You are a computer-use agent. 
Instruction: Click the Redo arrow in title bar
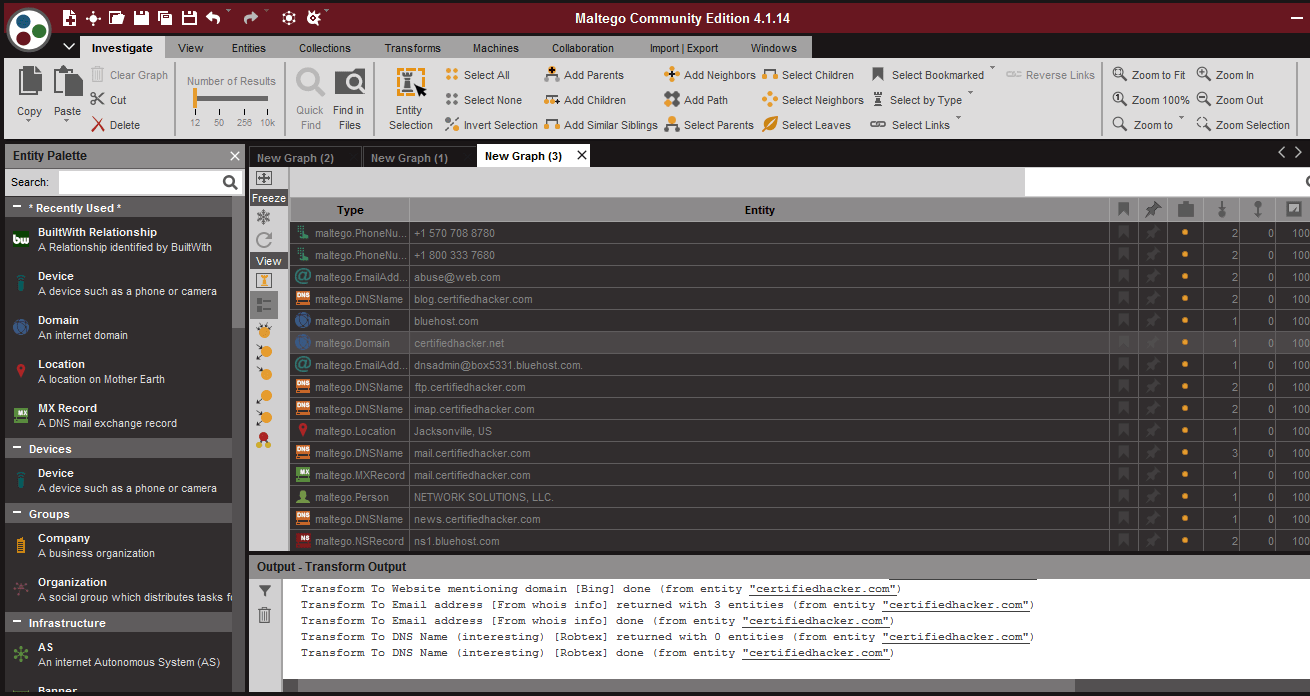pos(251,18)
